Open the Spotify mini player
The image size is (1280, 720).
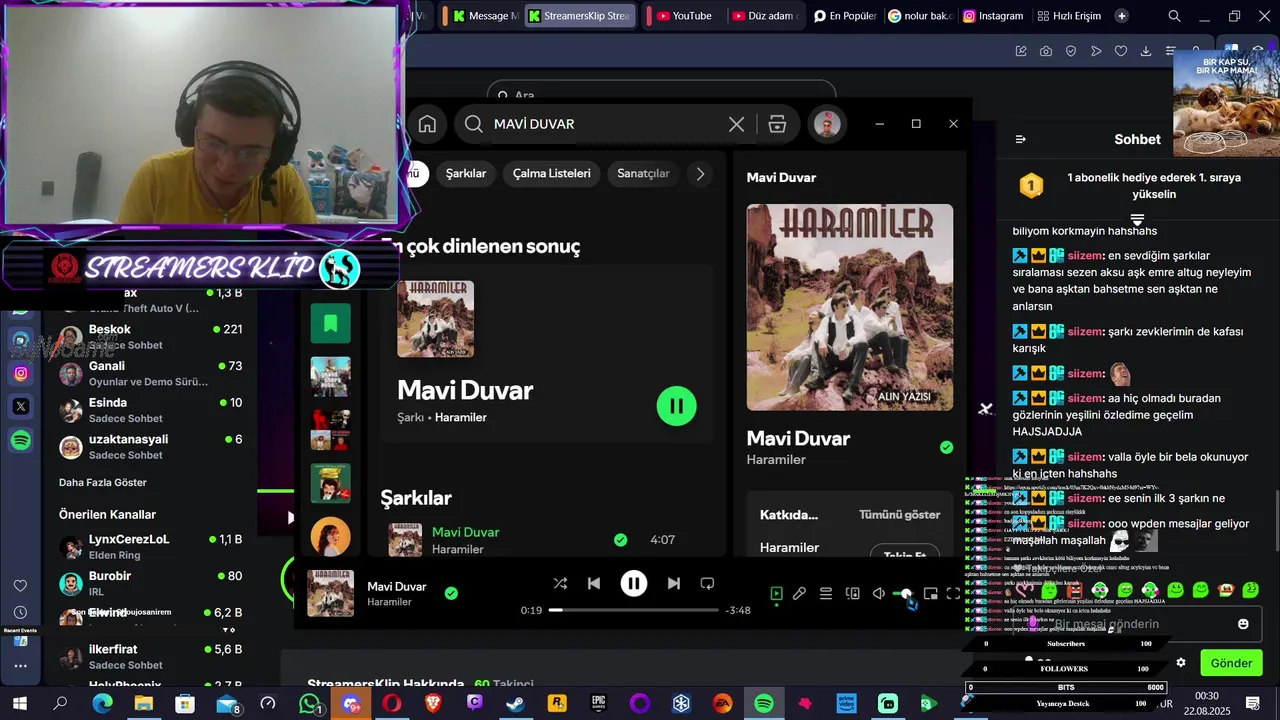pos(930,594)
